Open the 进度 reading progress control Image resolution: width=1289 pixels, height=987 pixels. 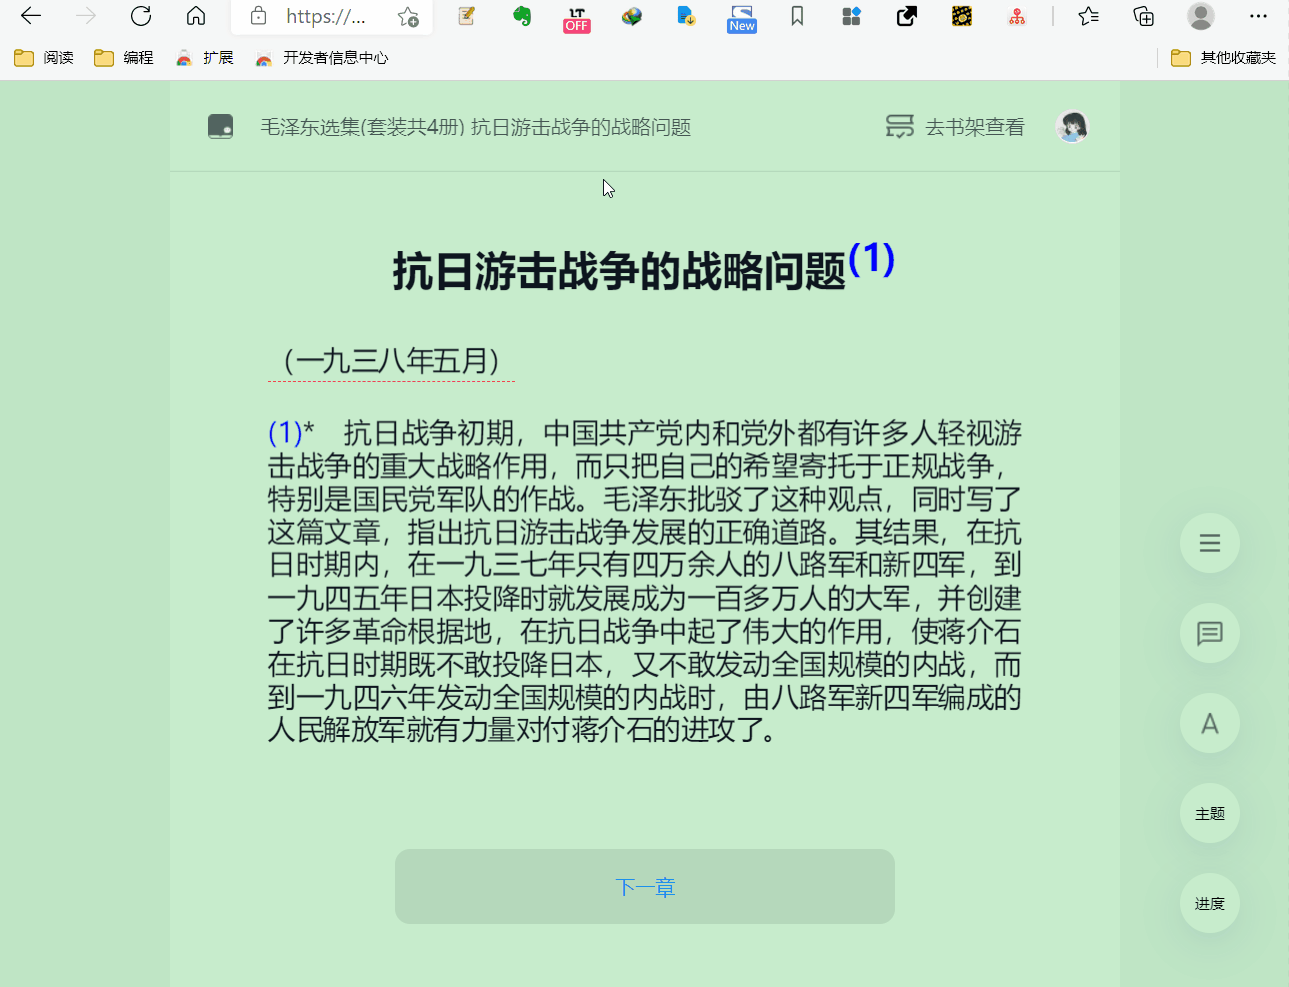point(1209,903)
